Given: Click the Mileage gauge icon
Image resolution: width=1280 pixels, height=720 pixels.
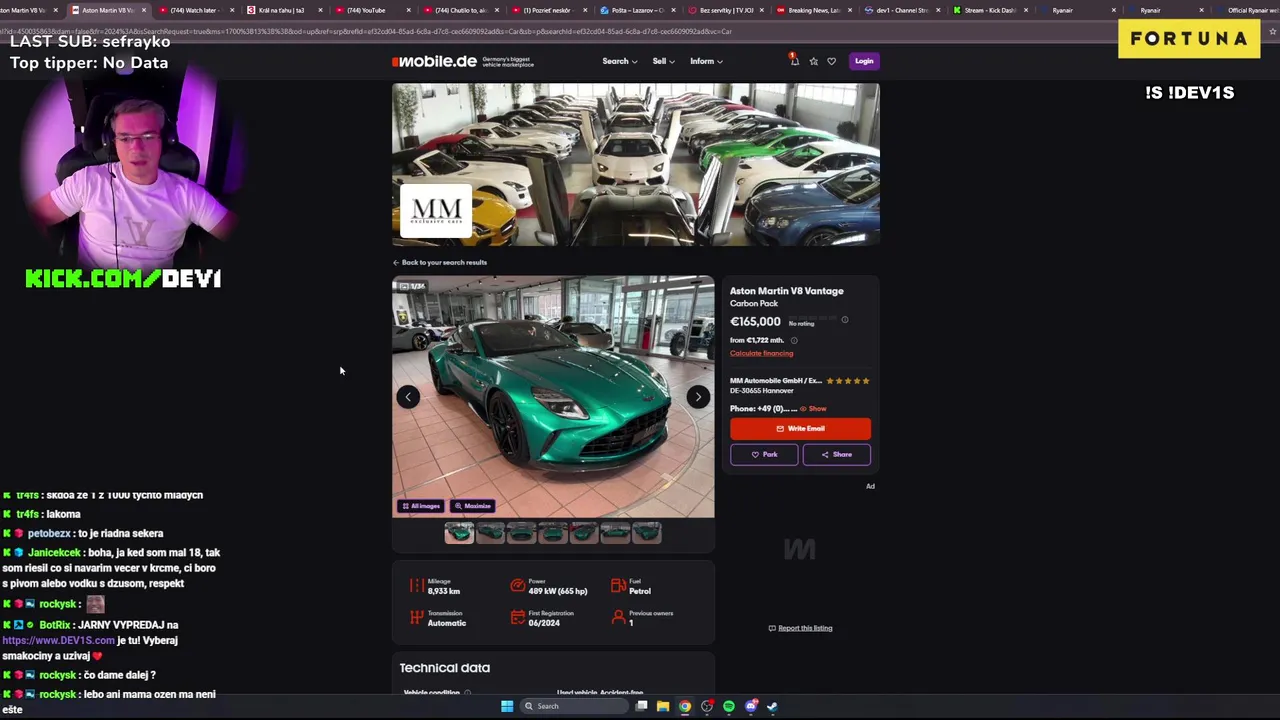Looking at the screenshot, I should tap(417, 586).
